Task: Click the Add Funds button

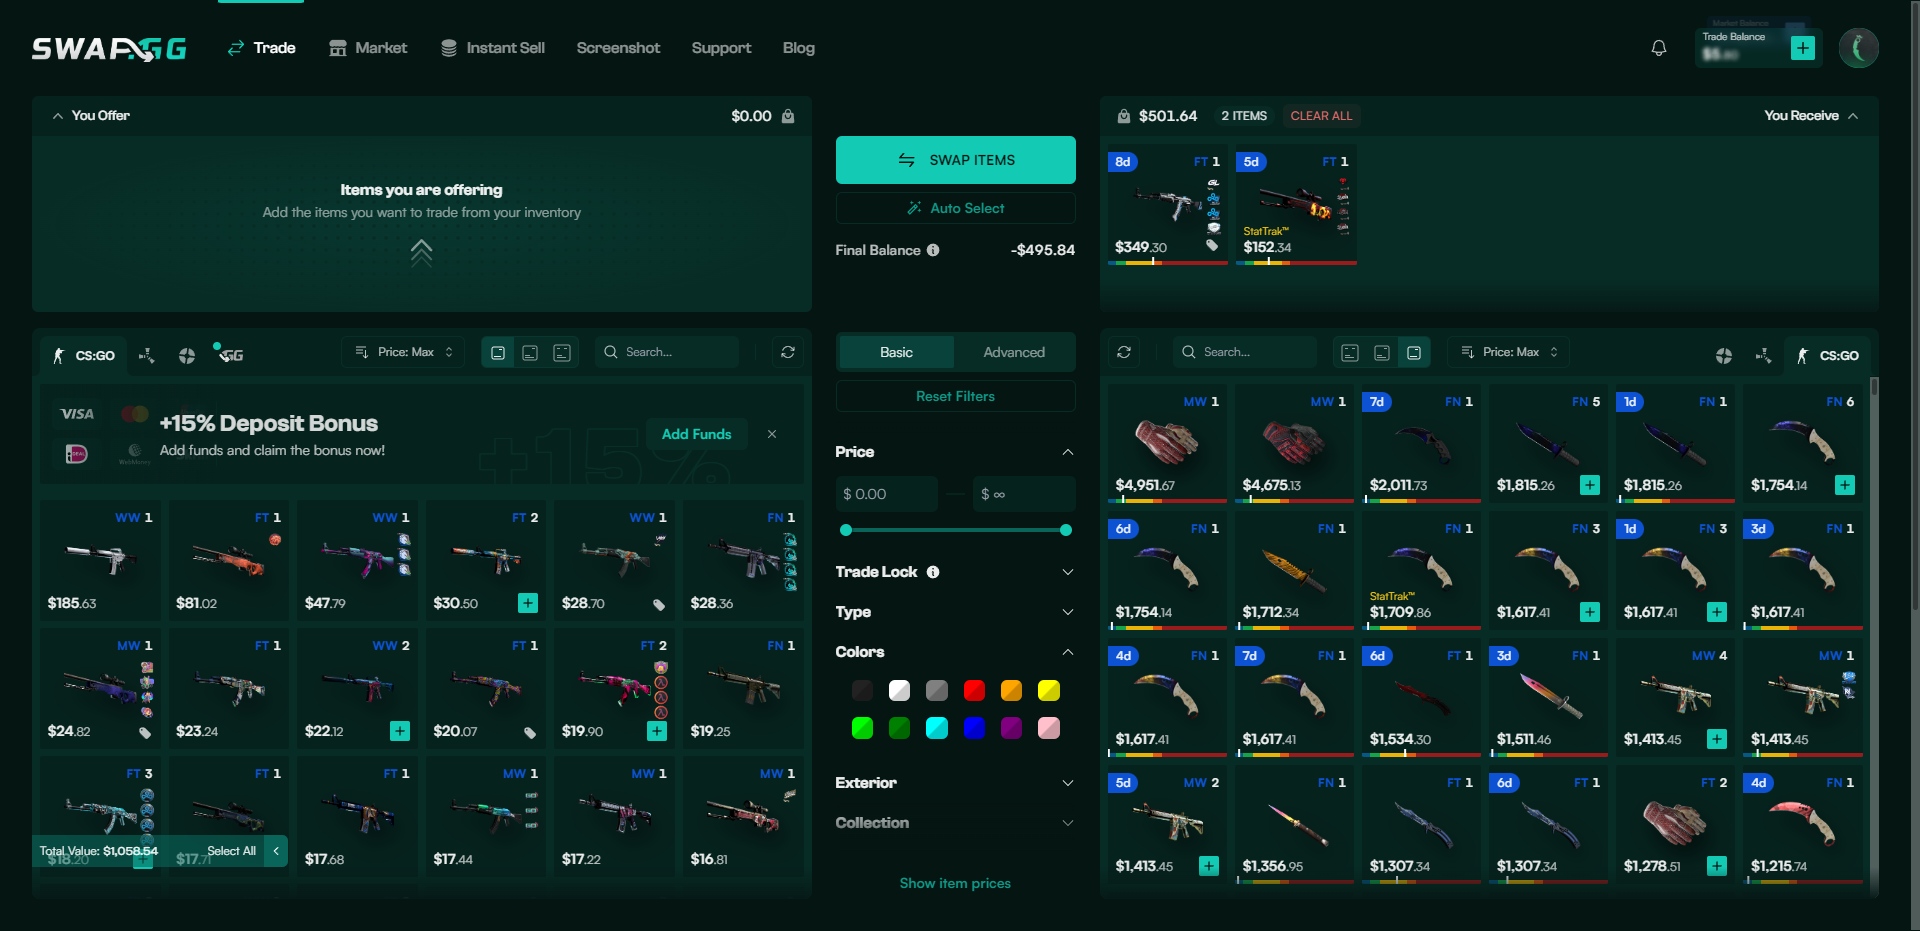Action: coord(696,434)
